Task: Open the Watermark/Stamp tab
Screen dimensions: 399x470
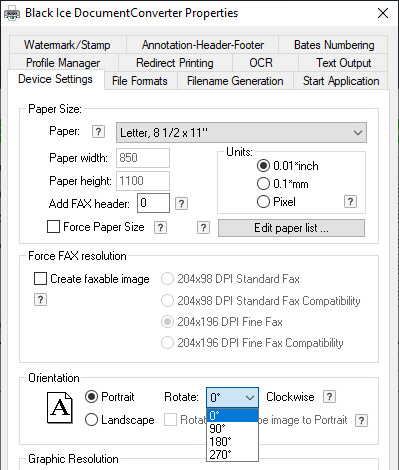Action: coord(67,45)
